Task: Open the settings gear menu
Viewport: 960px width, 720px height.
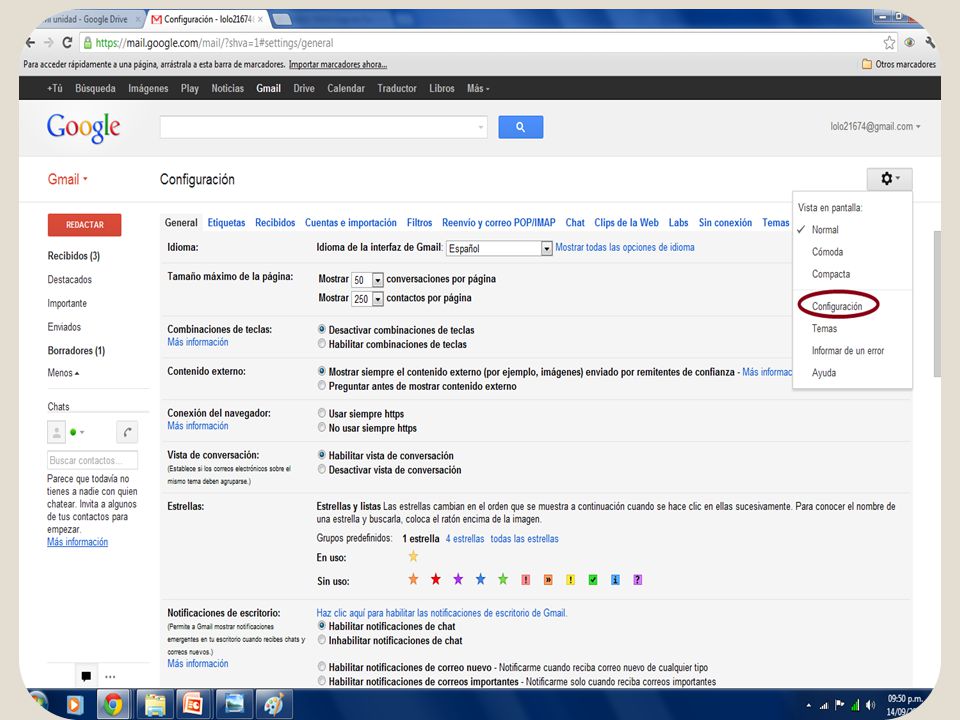Action: [889, 179]
